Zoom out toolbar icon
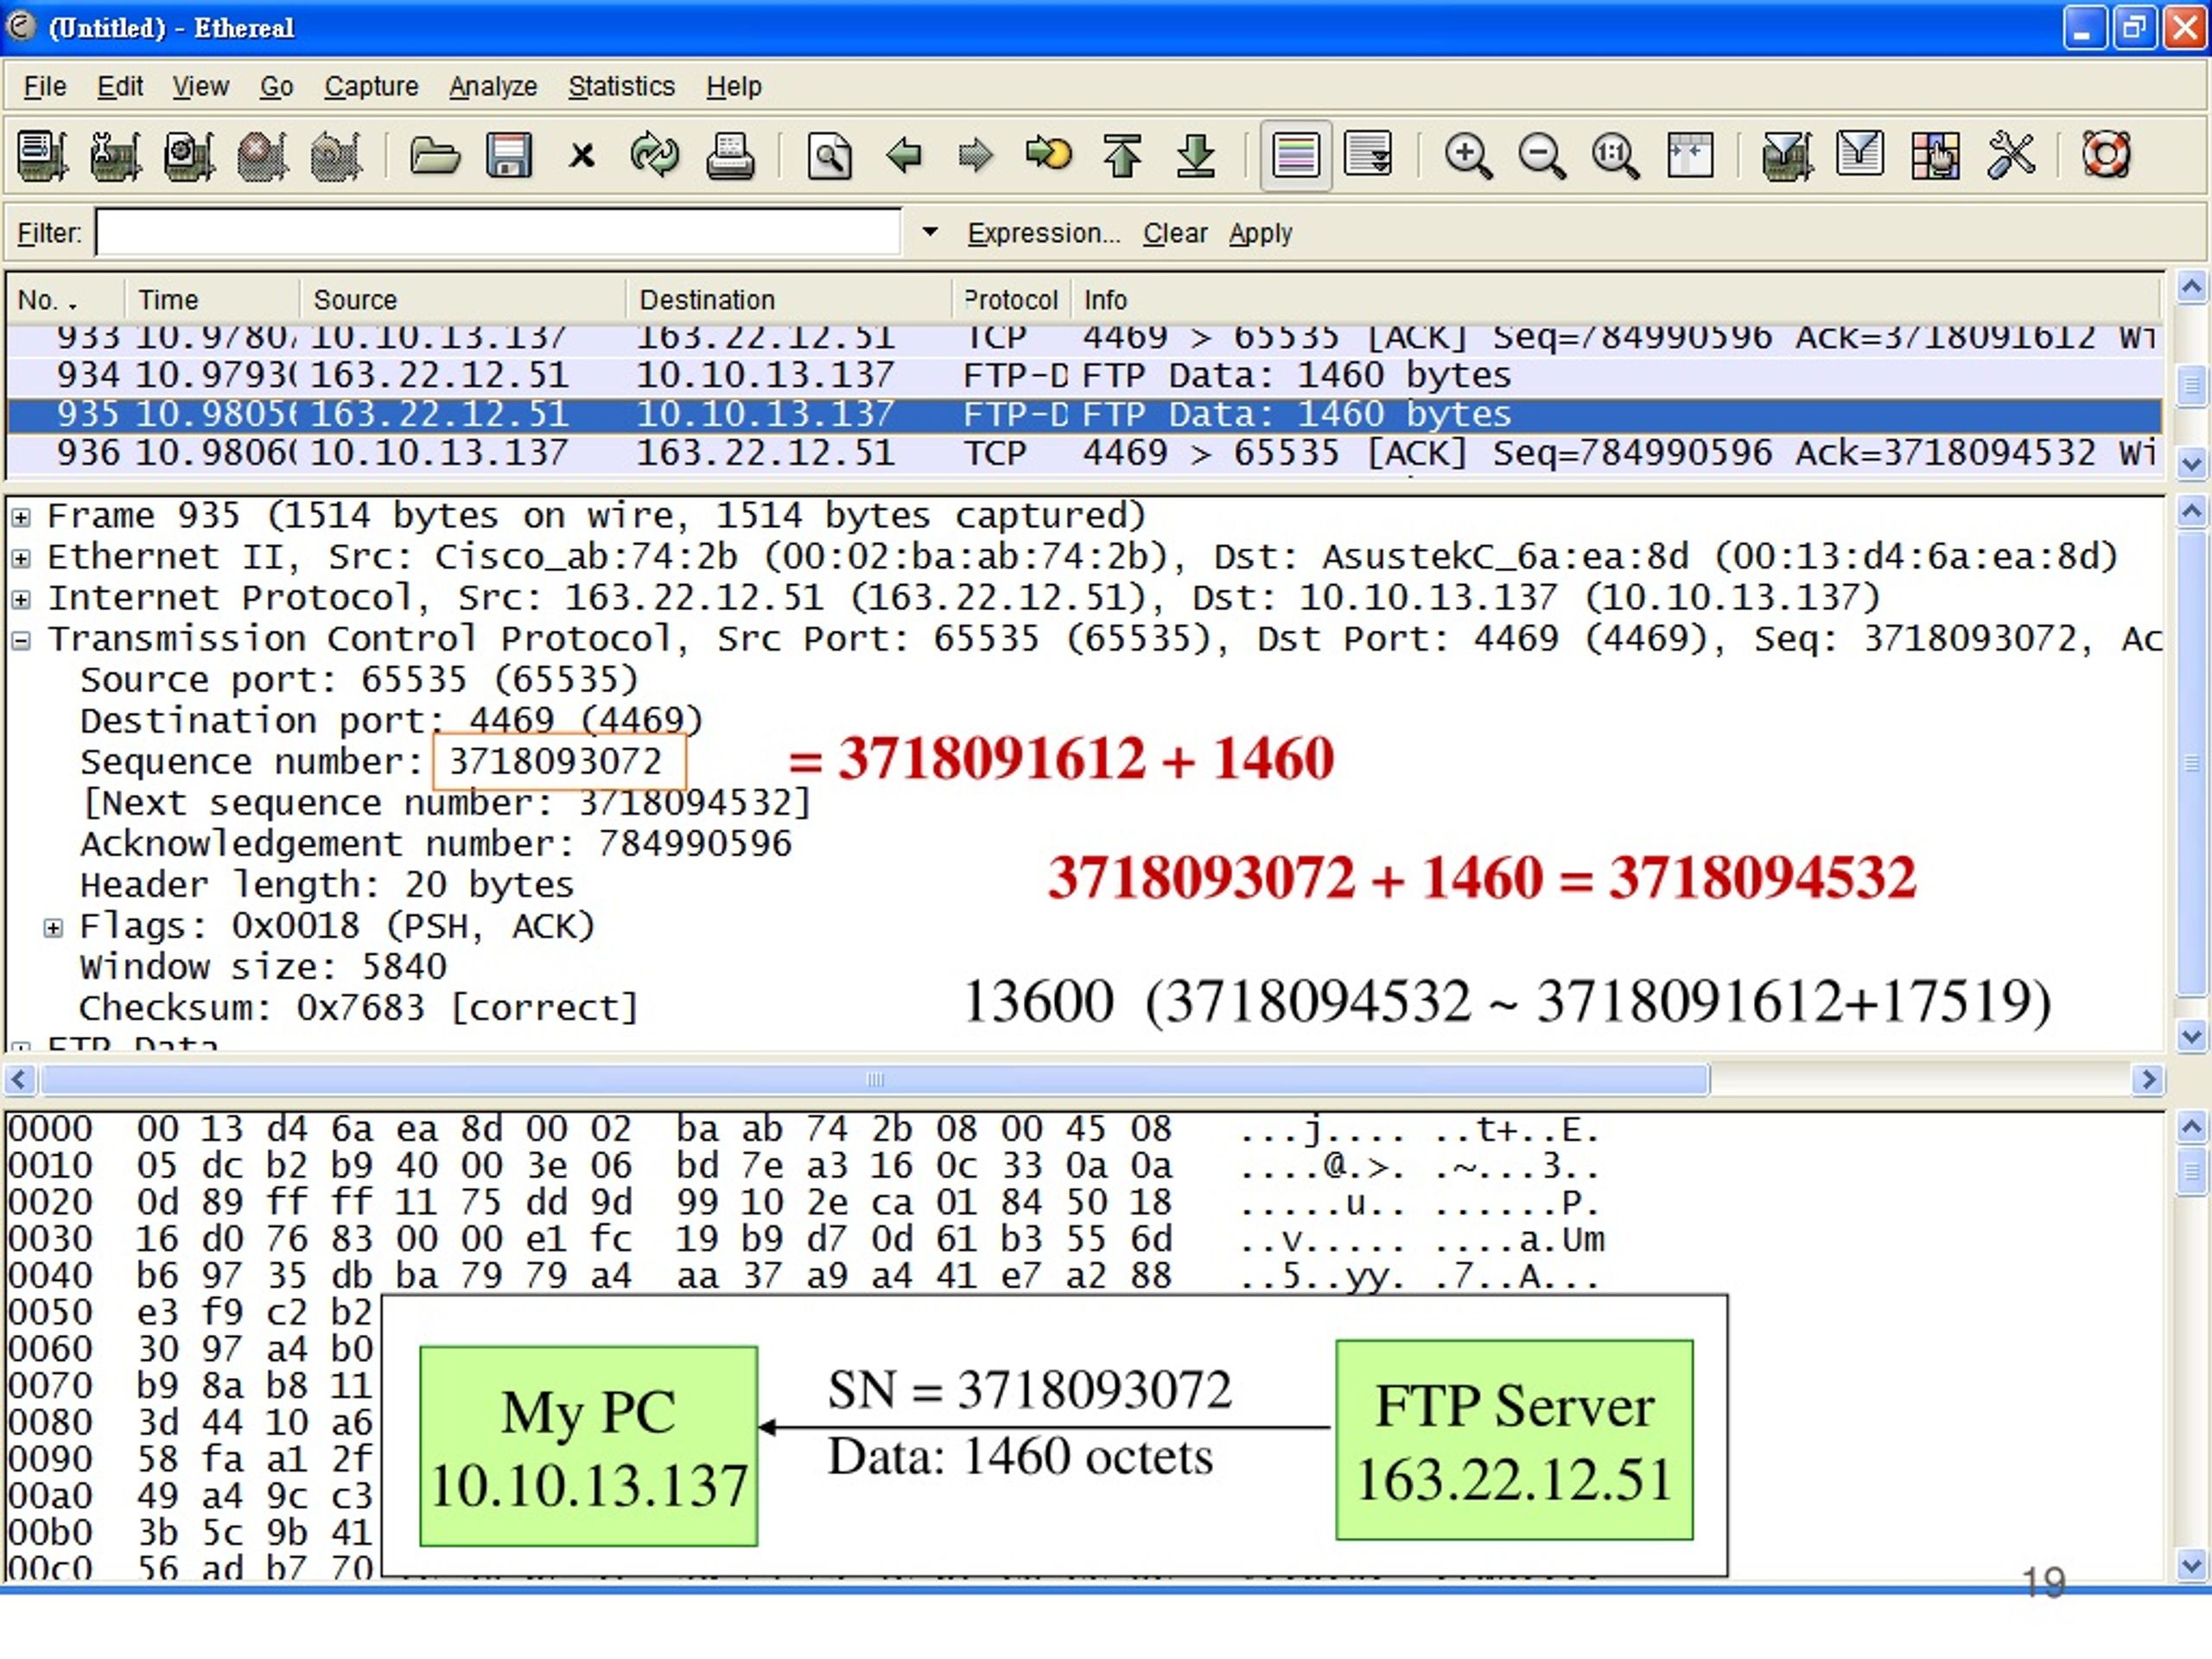This screenshot has height=1659, width=2212. pyautogui.click(x=1542, y=155)
